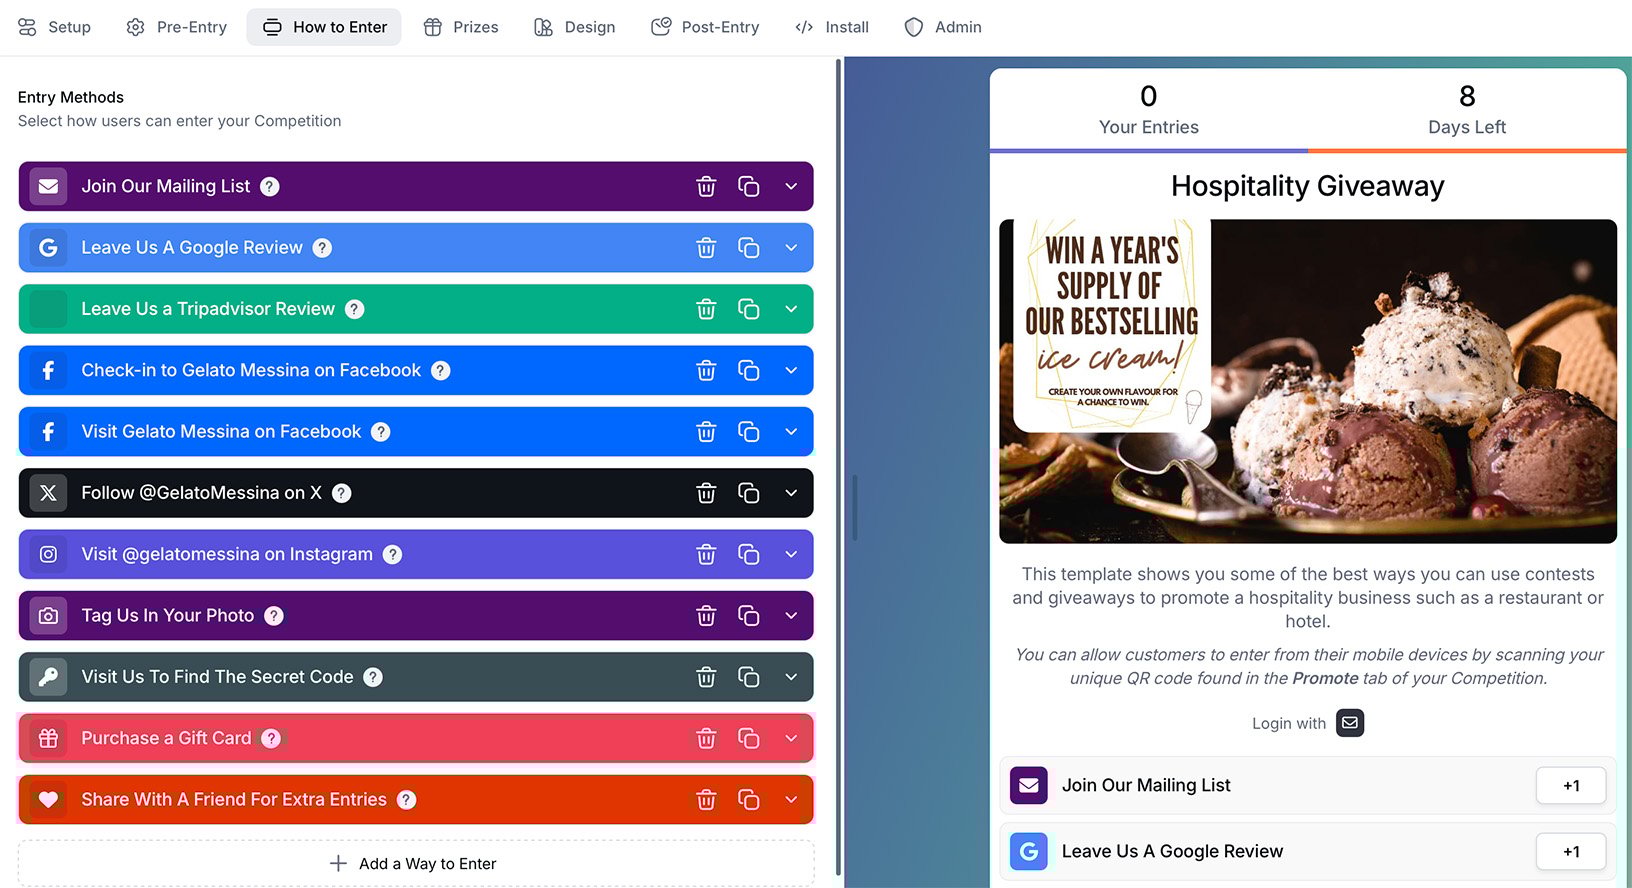Expand Visit @gelatomessina on Instagram row

click(791, 554)
